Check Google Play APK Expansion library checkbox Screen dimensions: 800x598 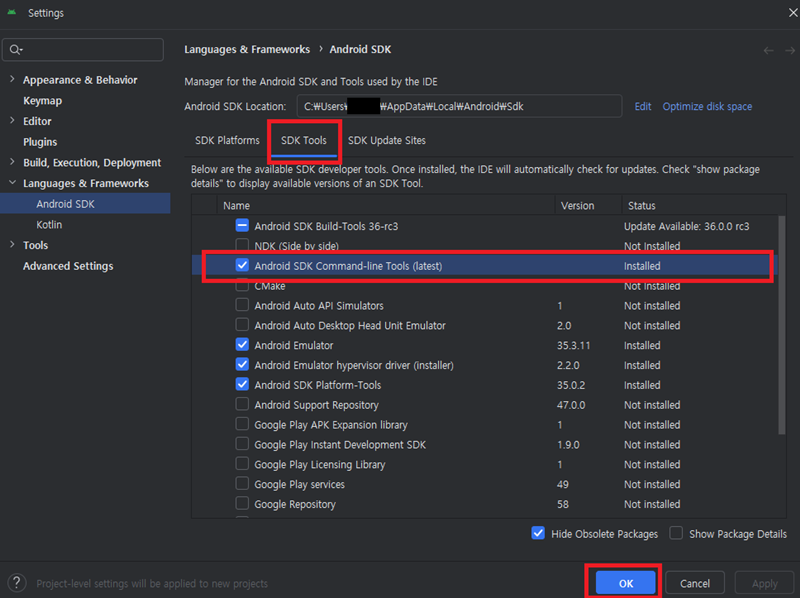[x=242, y=425]
